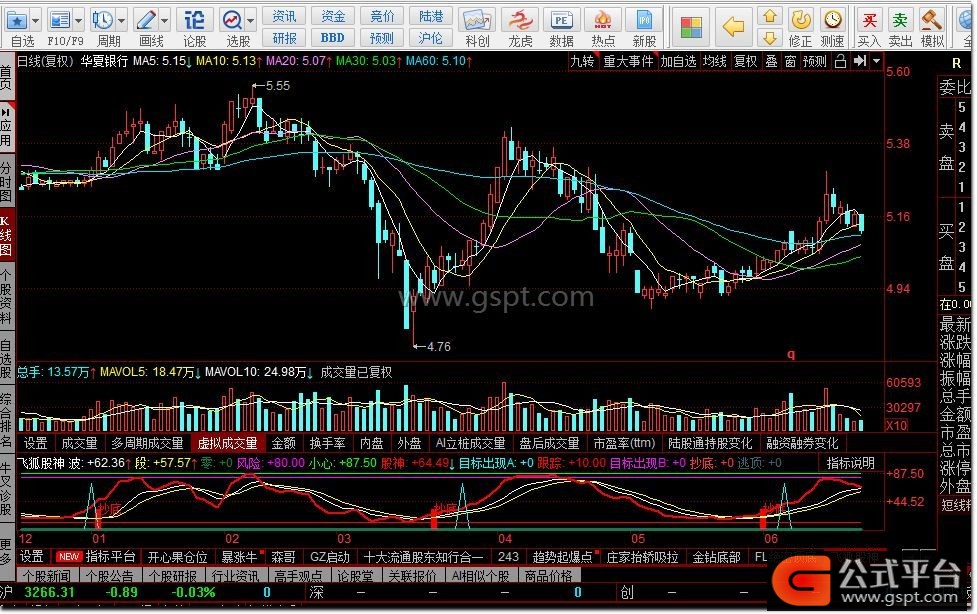Toggle 复权 price adjustment
Viewport: 977px width, 614px height.
745,61
